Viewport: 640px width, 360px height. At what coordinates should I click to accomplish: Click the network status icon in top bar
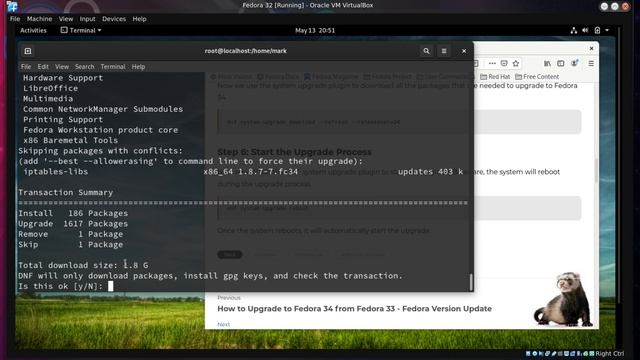click(x=573, y=30)
